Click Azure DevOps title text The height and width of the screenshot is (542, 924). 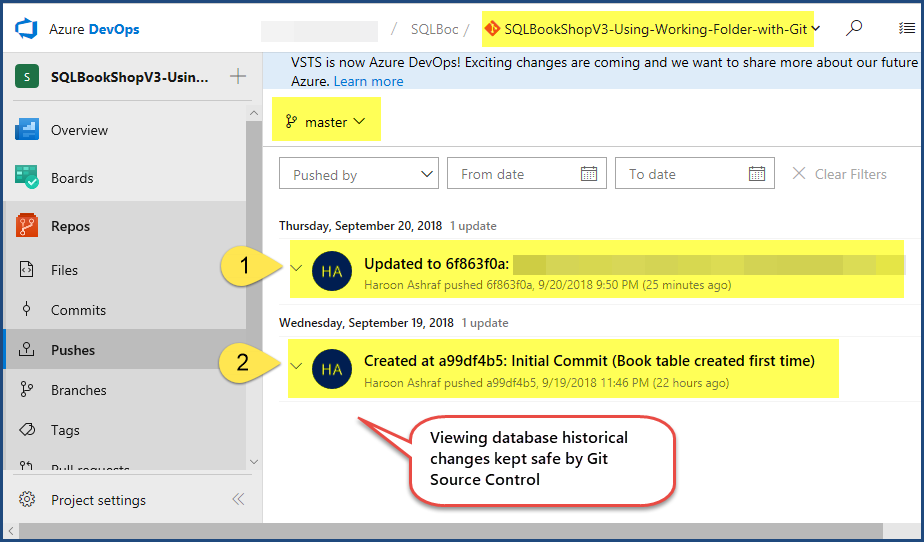(x=94, y=29)
